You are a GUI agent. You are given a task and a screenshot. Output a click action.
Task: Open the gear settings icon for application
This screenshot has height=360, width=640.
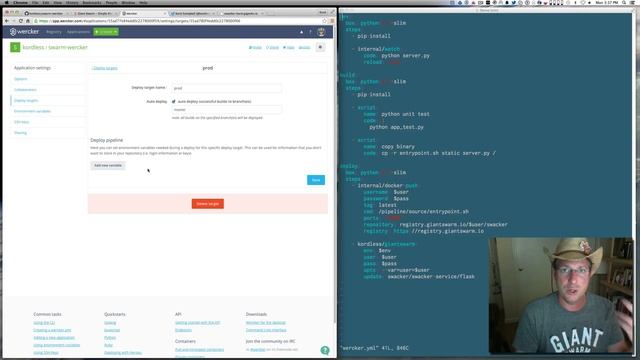tap(320, 47)
